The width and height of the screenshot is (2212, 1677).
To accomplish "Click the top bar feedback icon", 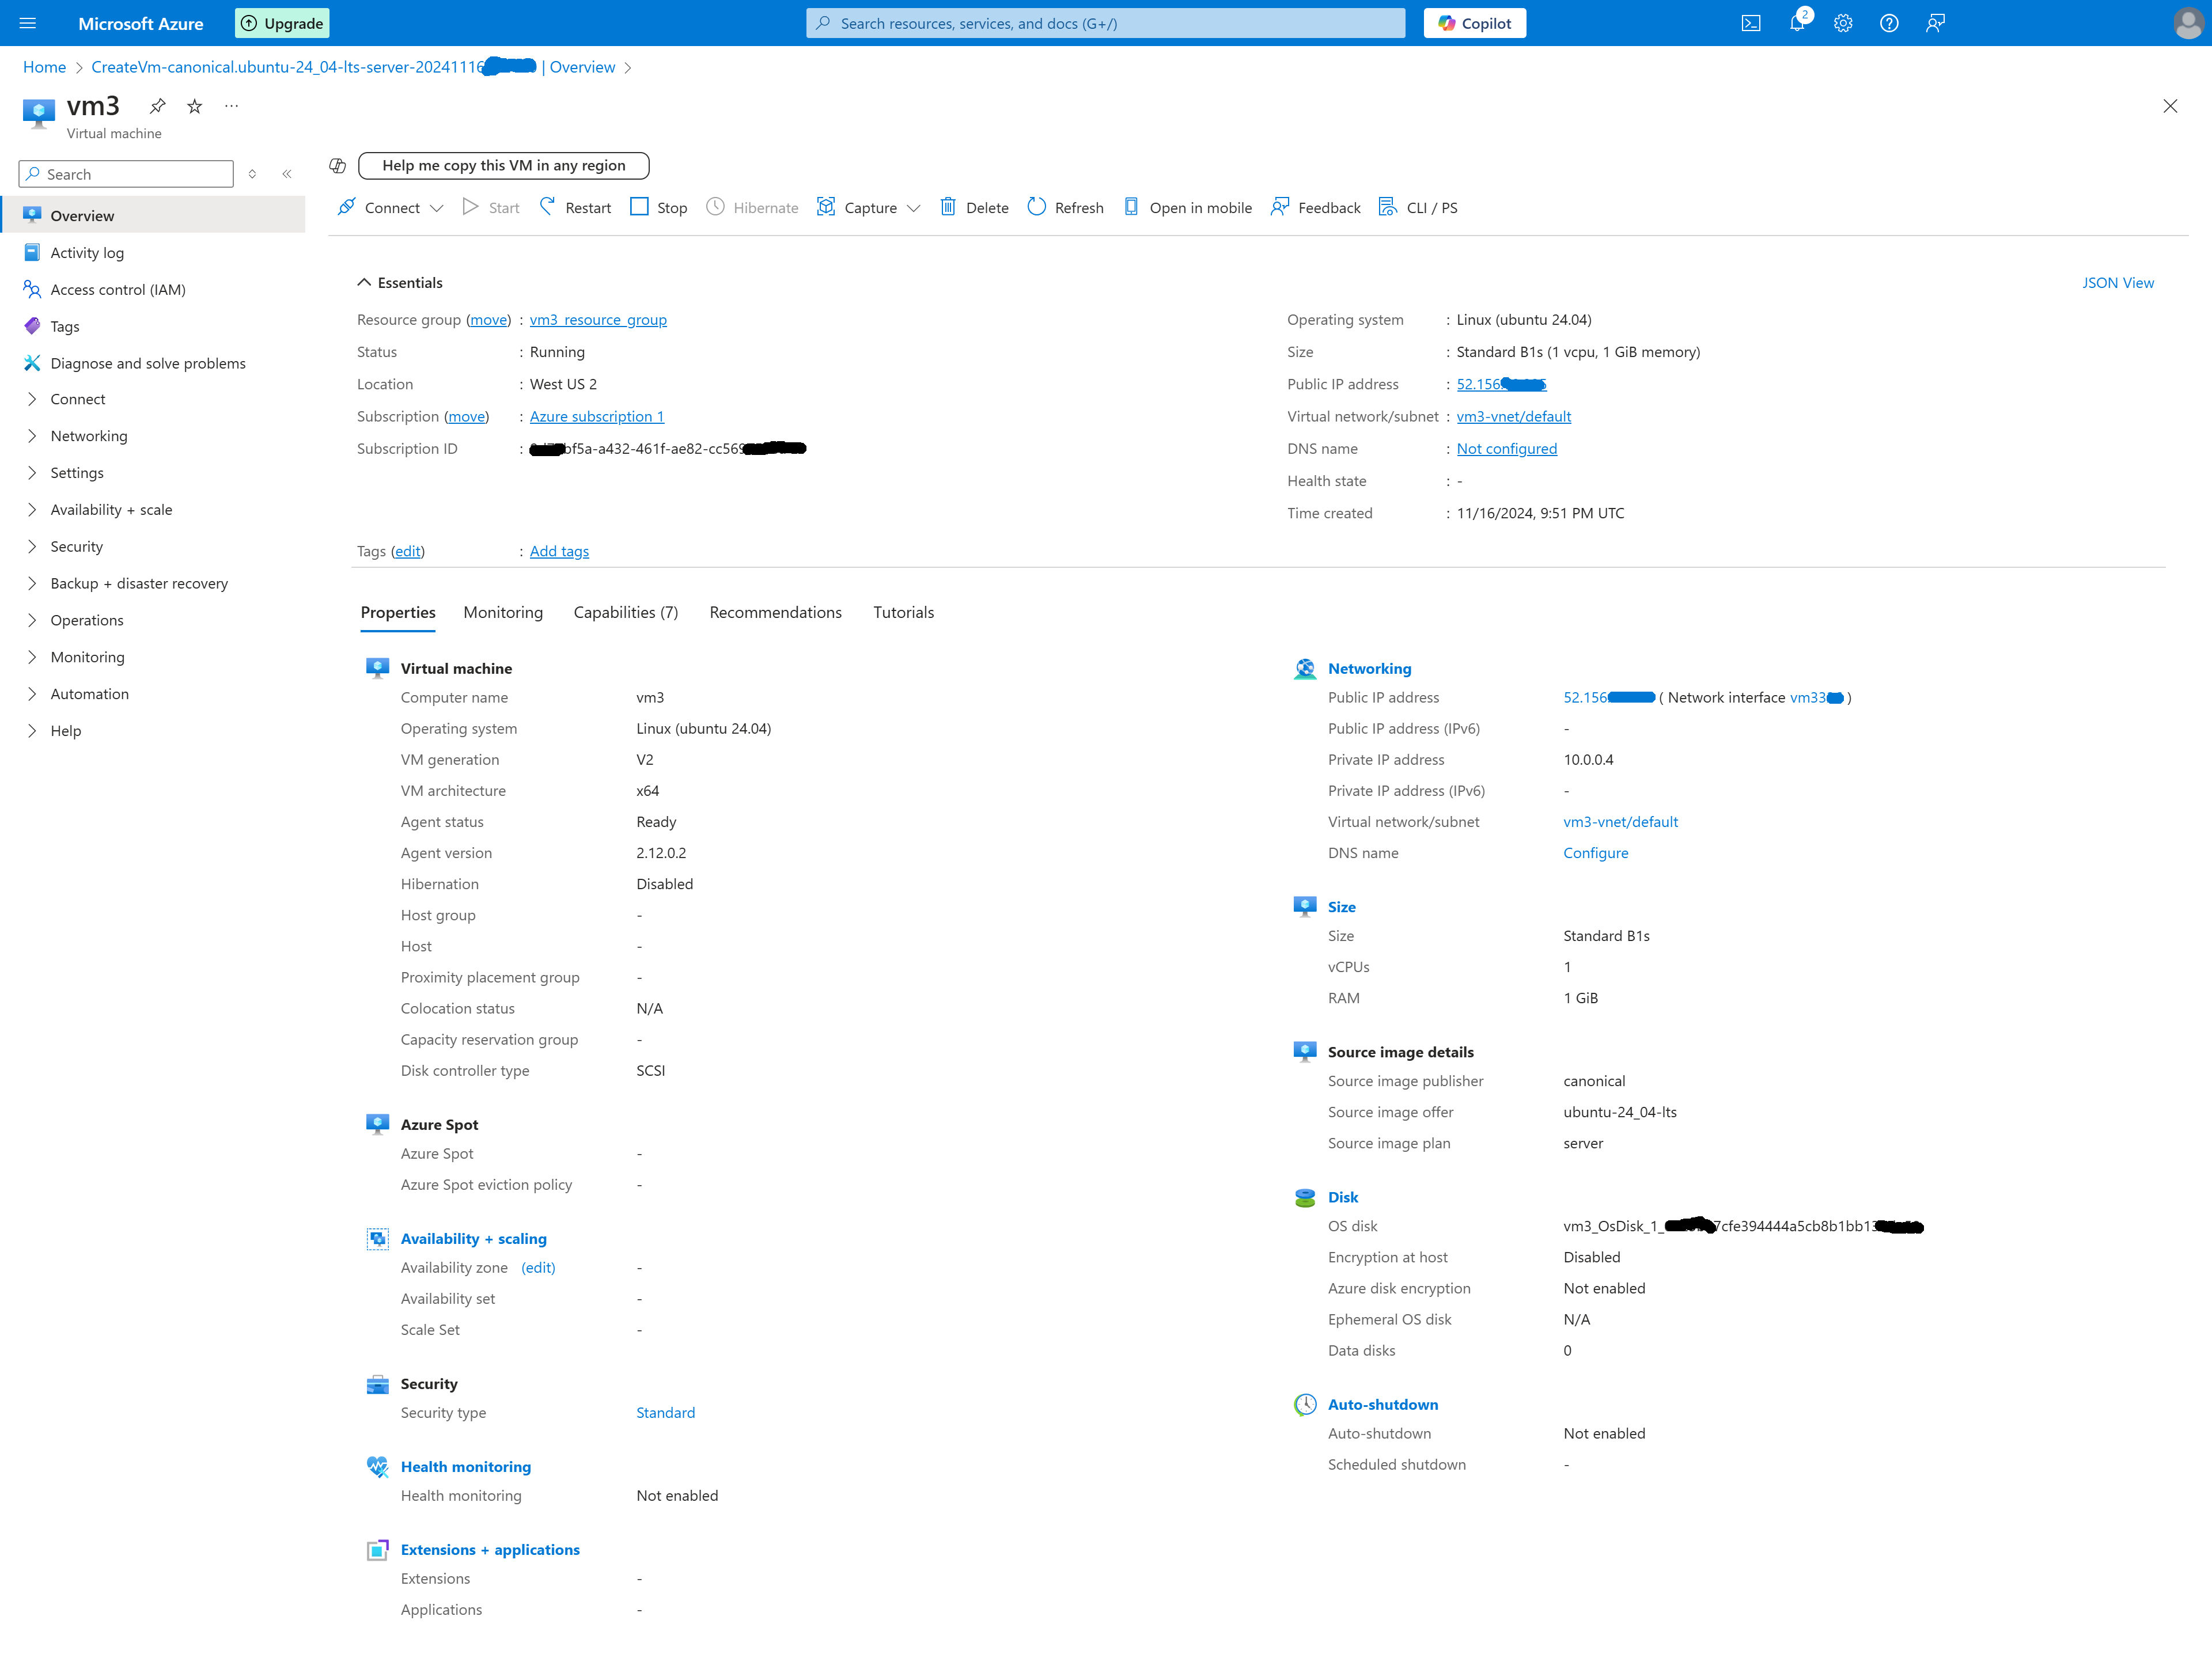I will click(x=1936, y=23).
